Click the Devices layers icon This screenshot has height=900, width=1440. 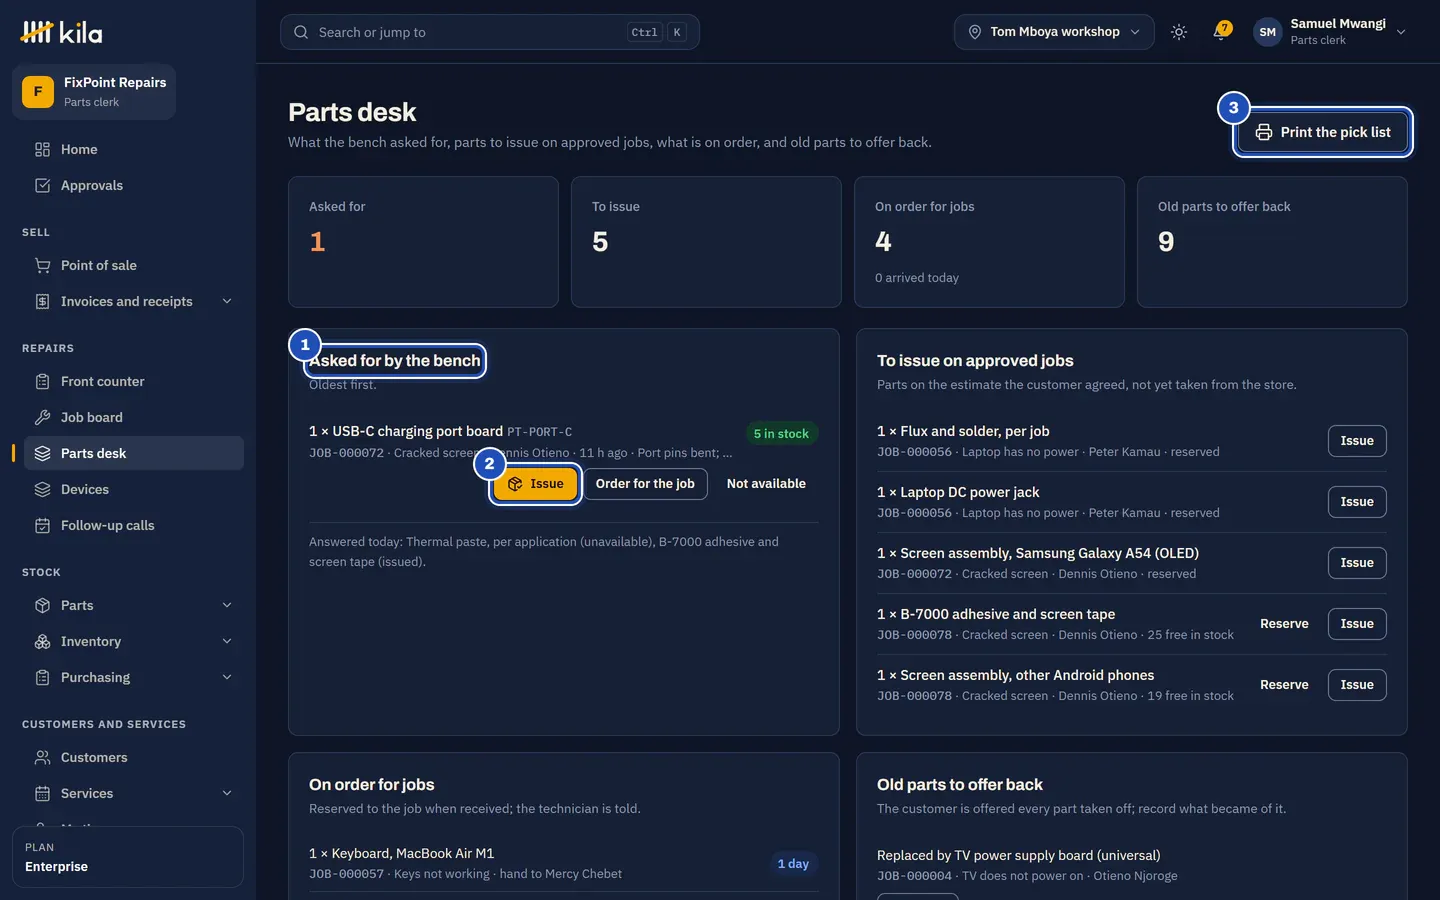point(42,489)
